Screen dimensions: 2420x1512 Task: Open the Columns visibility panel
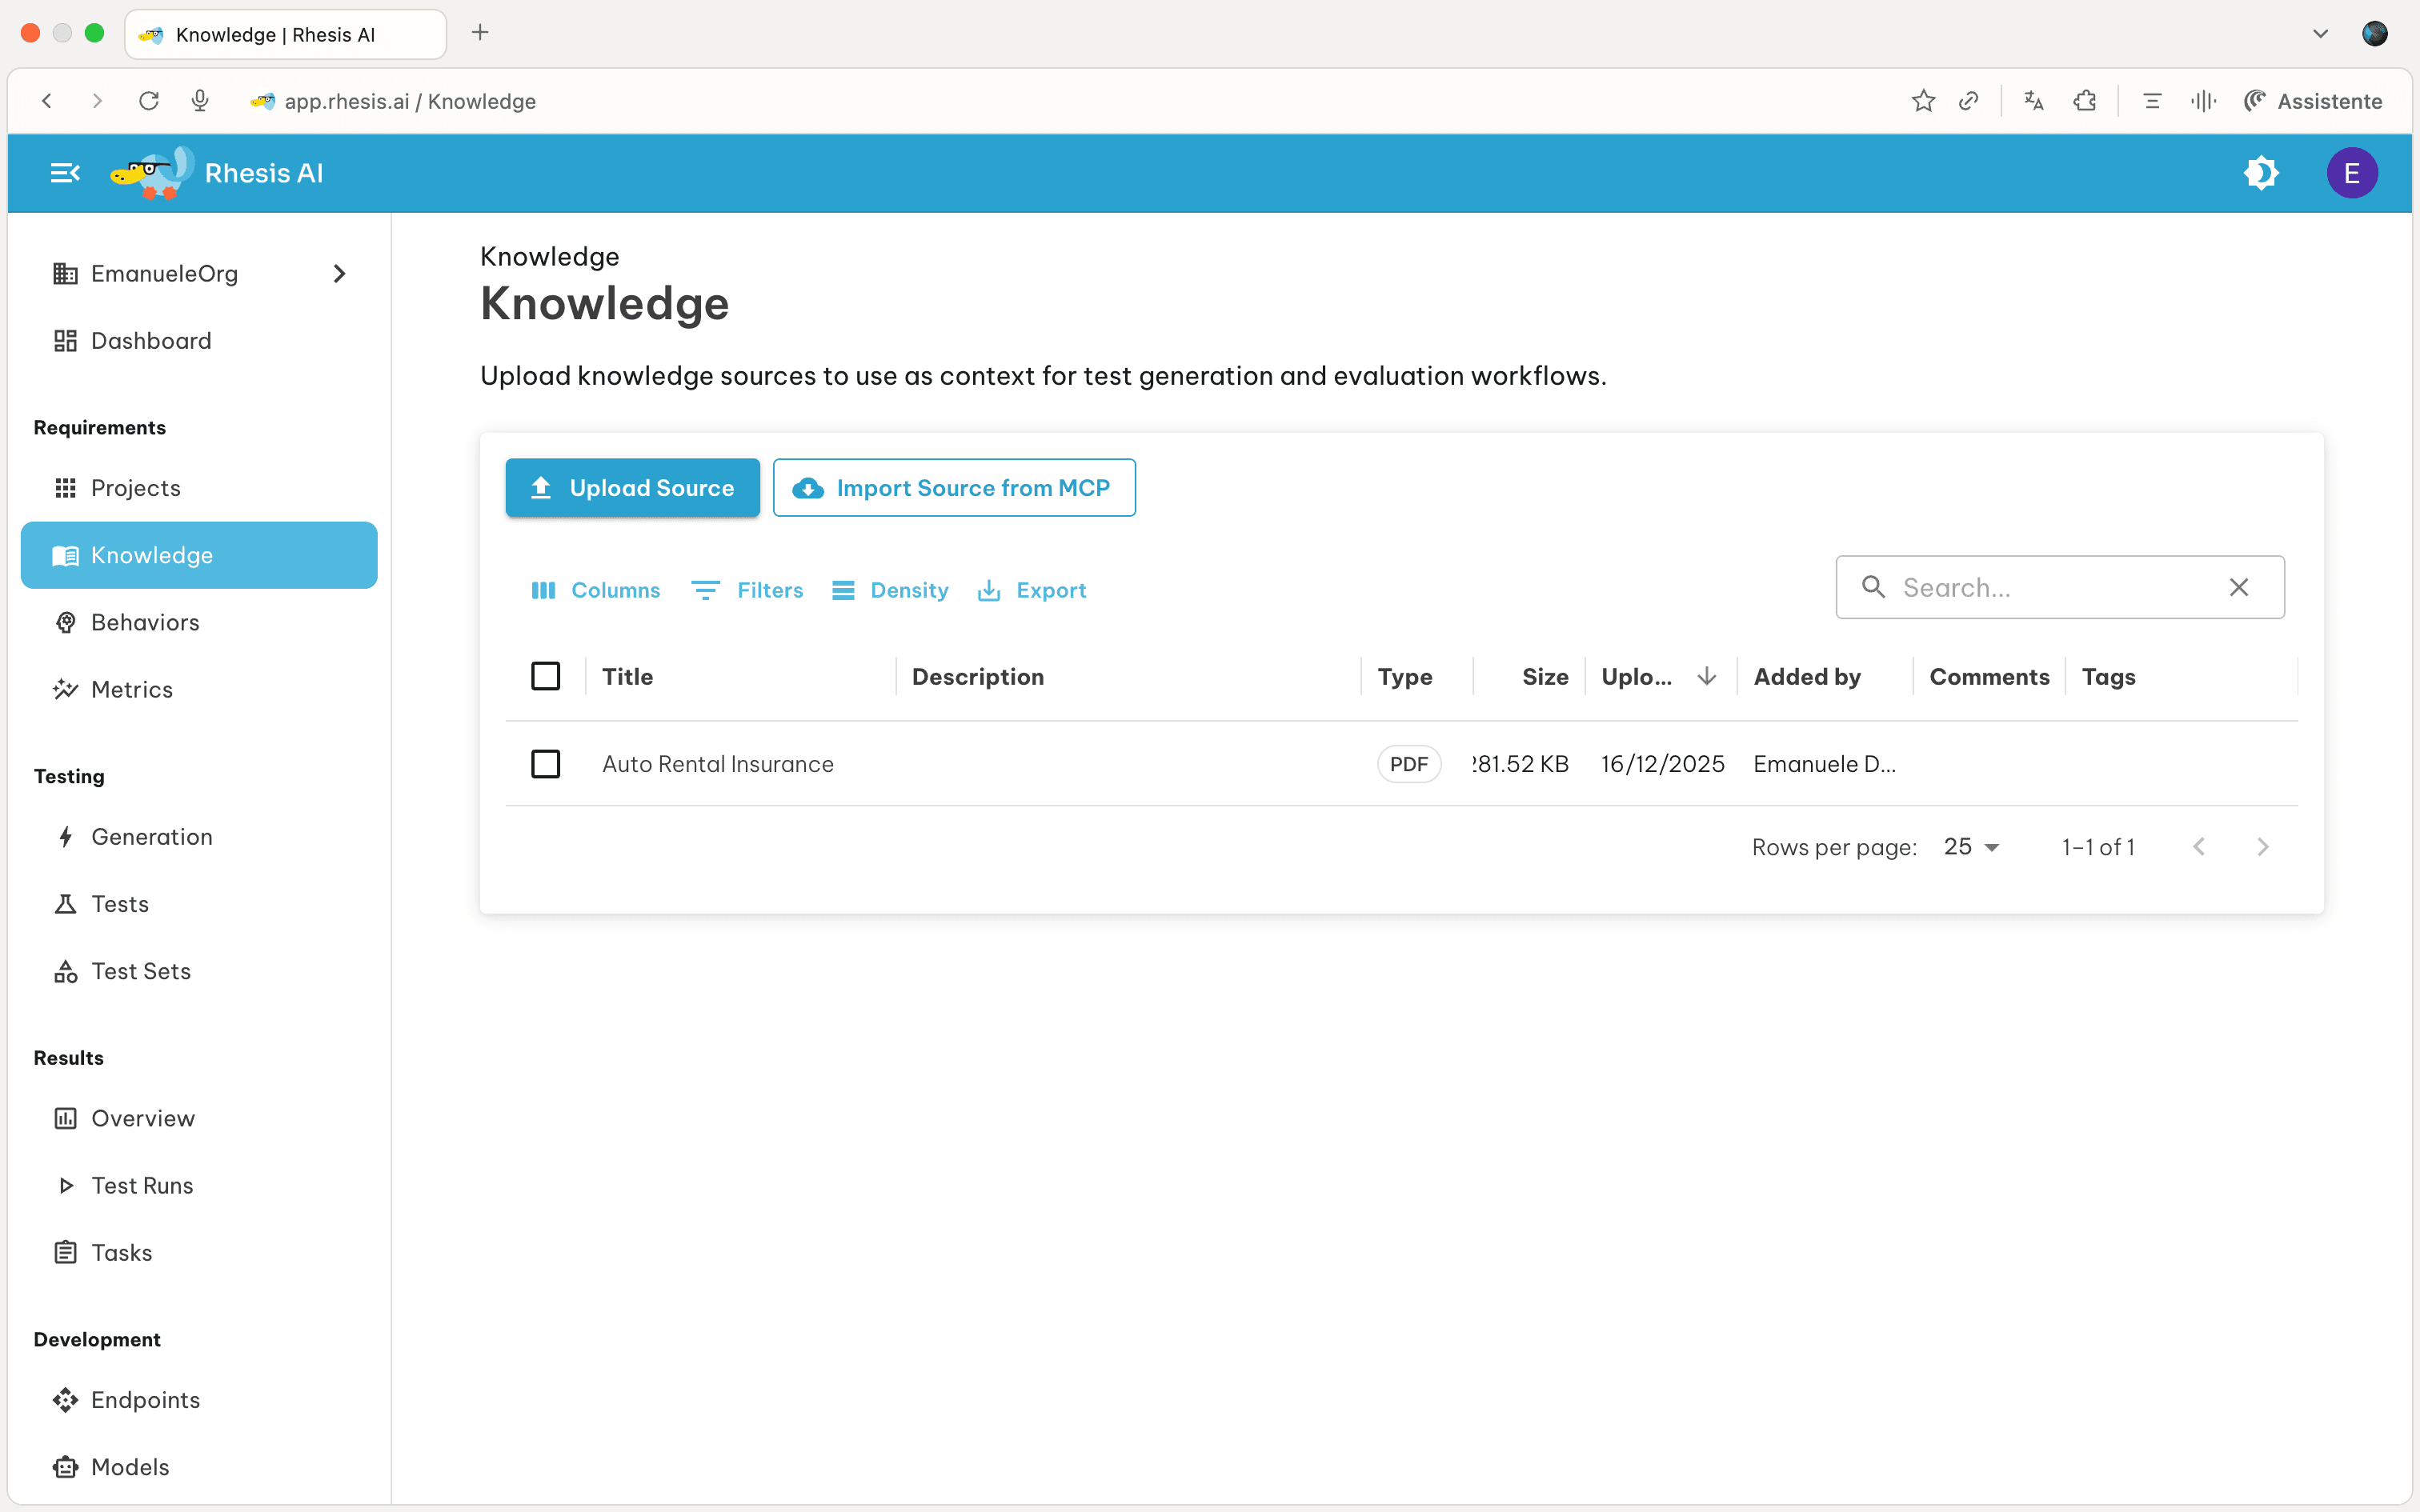pyautogui.click(x=595, y=590)
